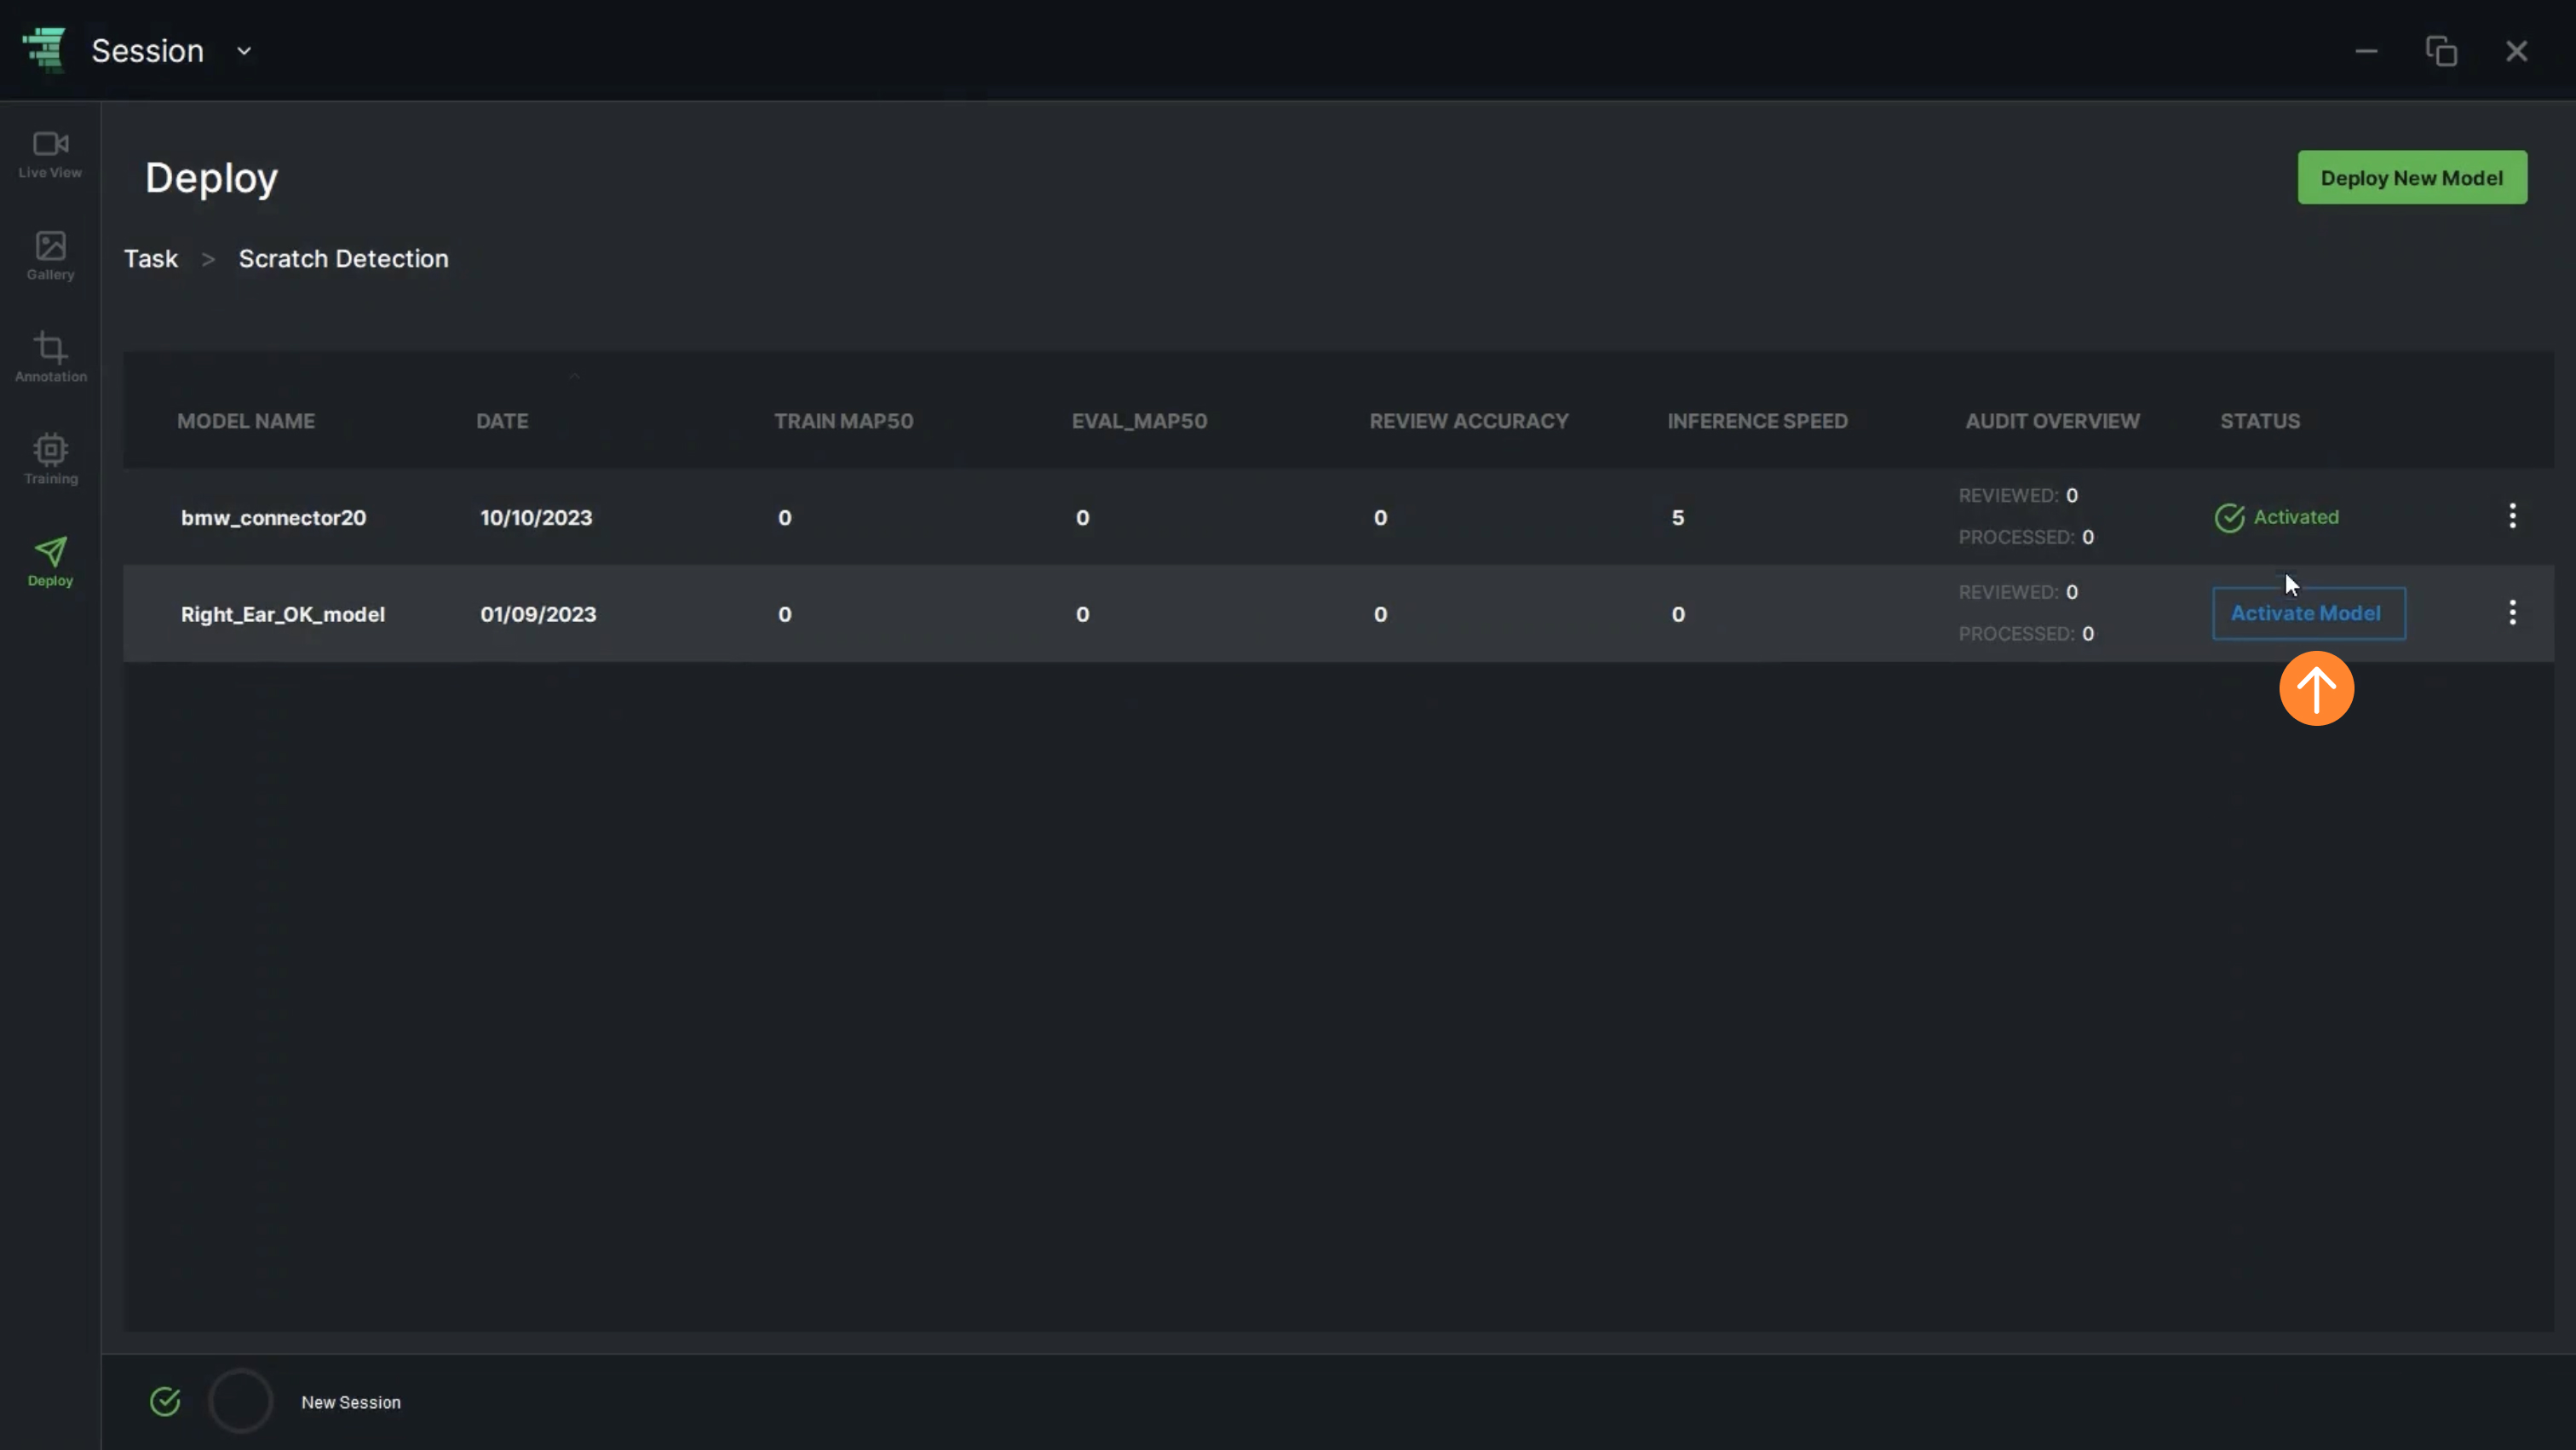
Task: Click STATUS column header
Action: (x=2260, y=421)
